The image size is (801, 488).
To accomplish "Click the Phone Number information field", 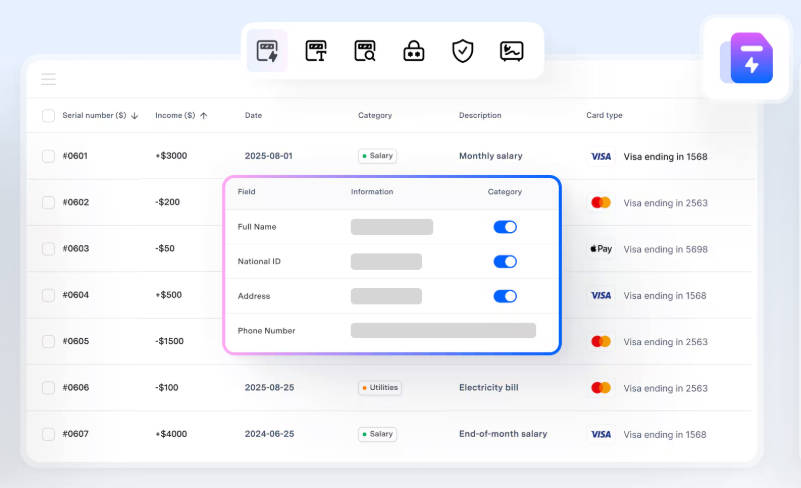I will click(x=443, y=331).
